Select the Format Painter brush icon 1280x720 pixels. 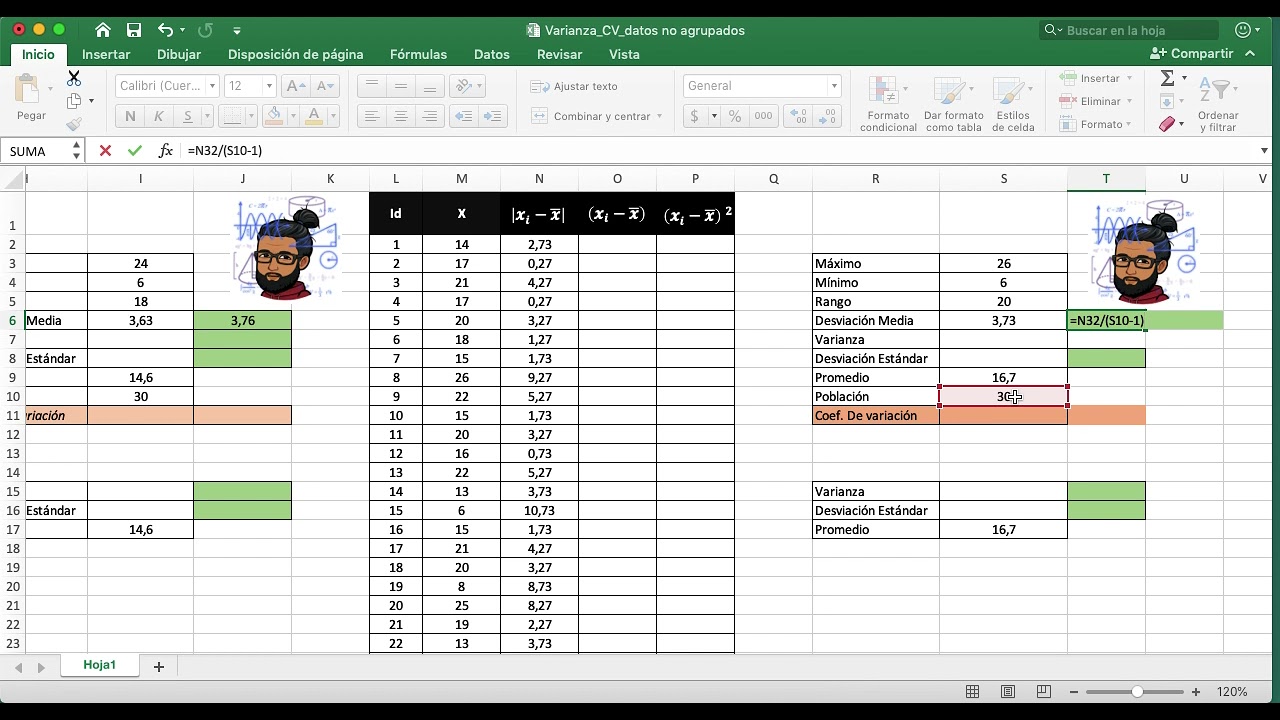74,125
